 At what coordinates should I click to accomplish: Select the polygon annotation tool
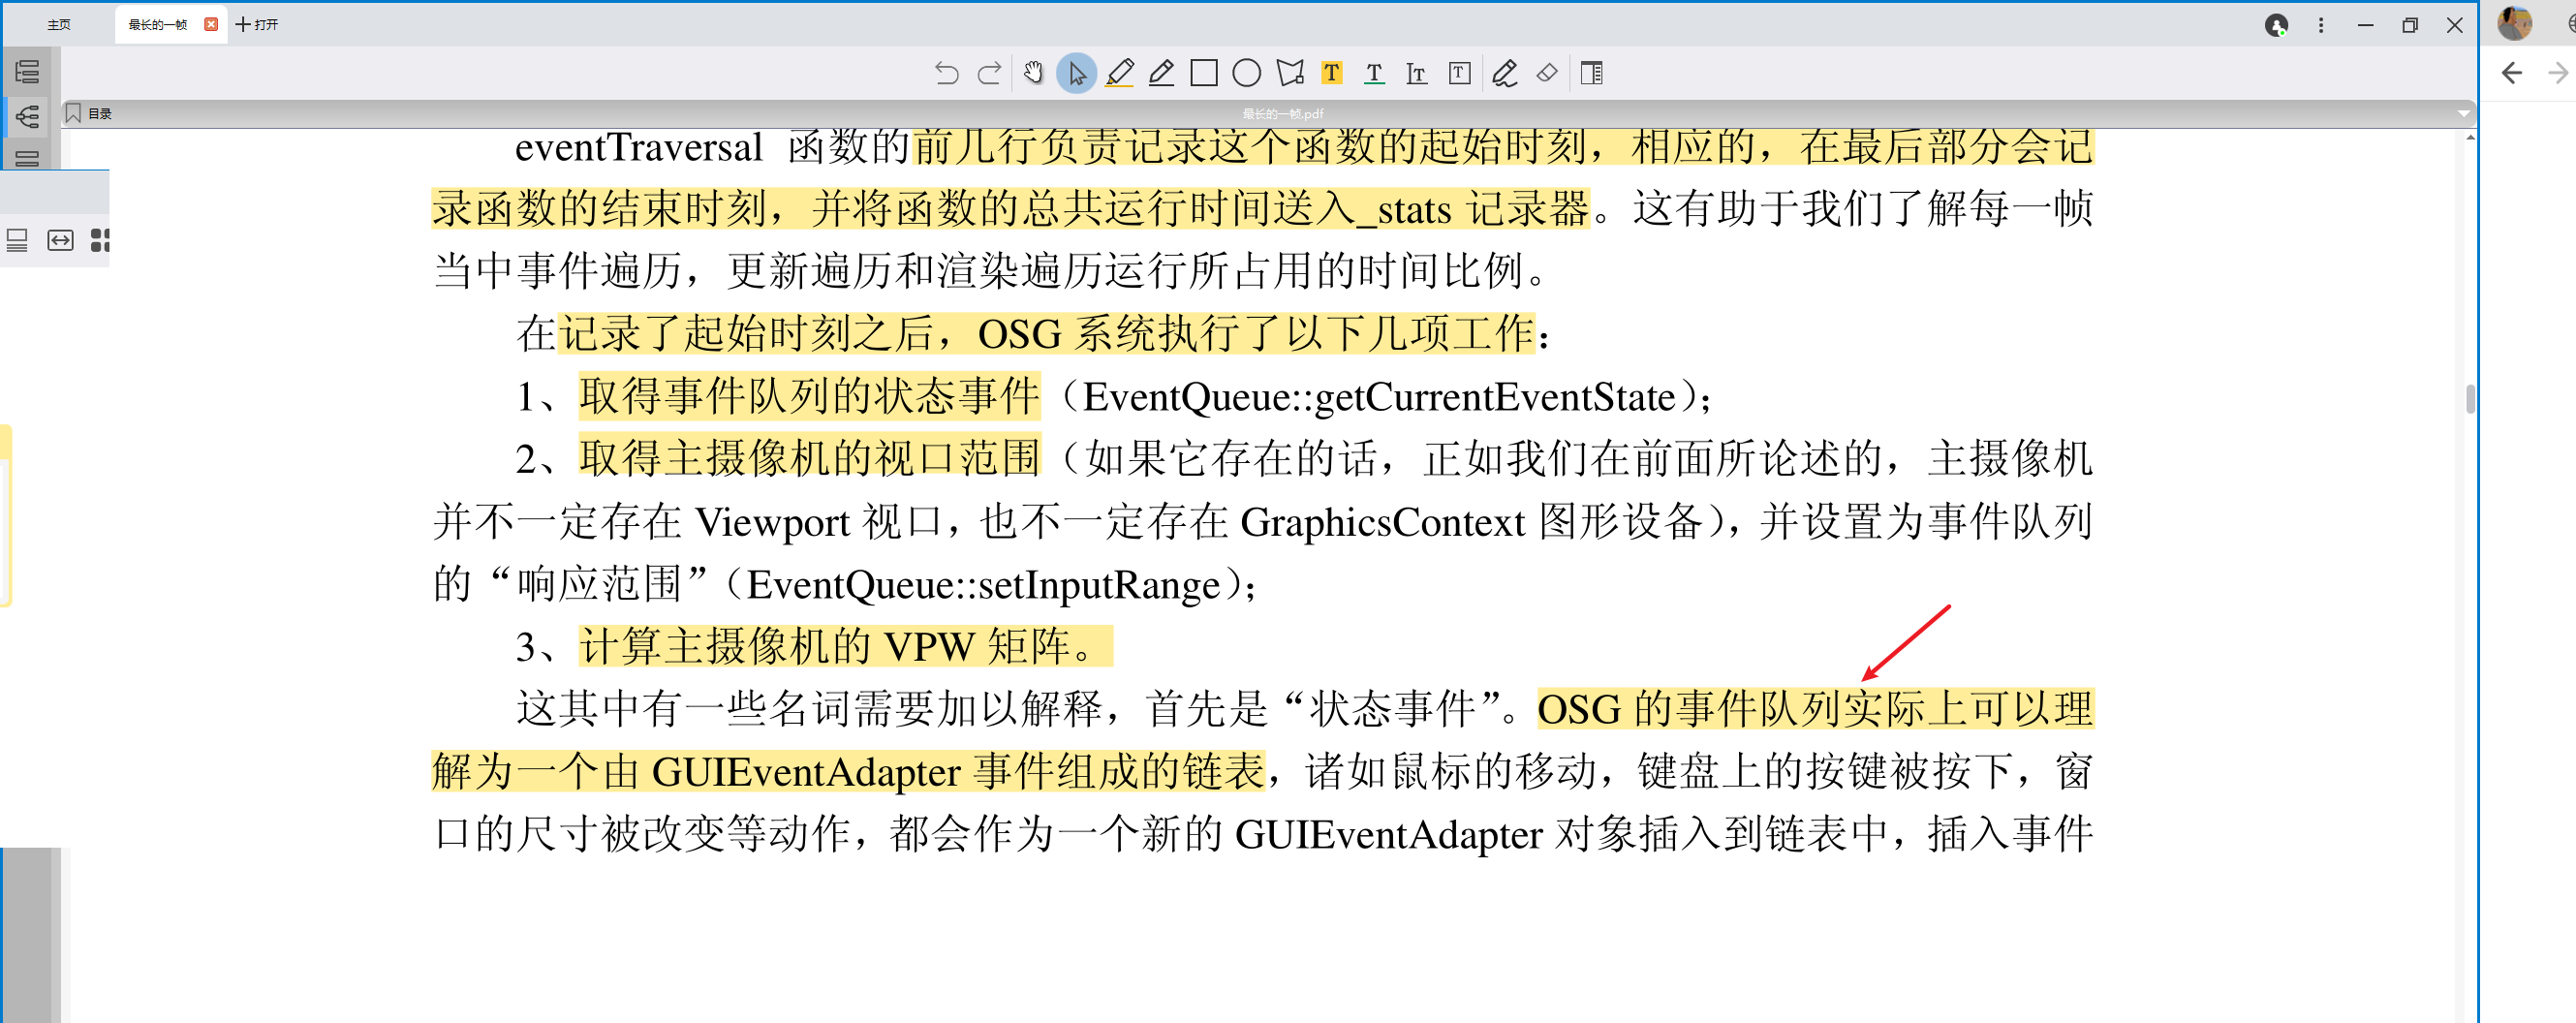1288,72
